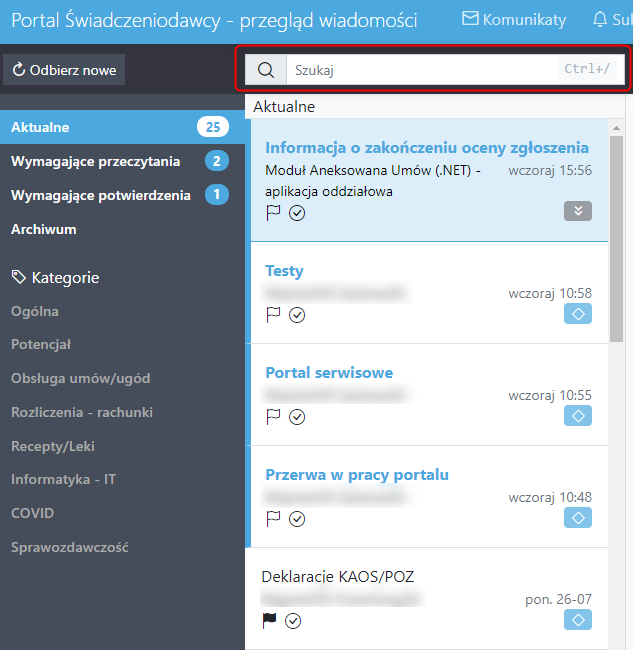Click the envelope icon beside Komunikaty
The image size is (633, 650).
tap(470, 19)
